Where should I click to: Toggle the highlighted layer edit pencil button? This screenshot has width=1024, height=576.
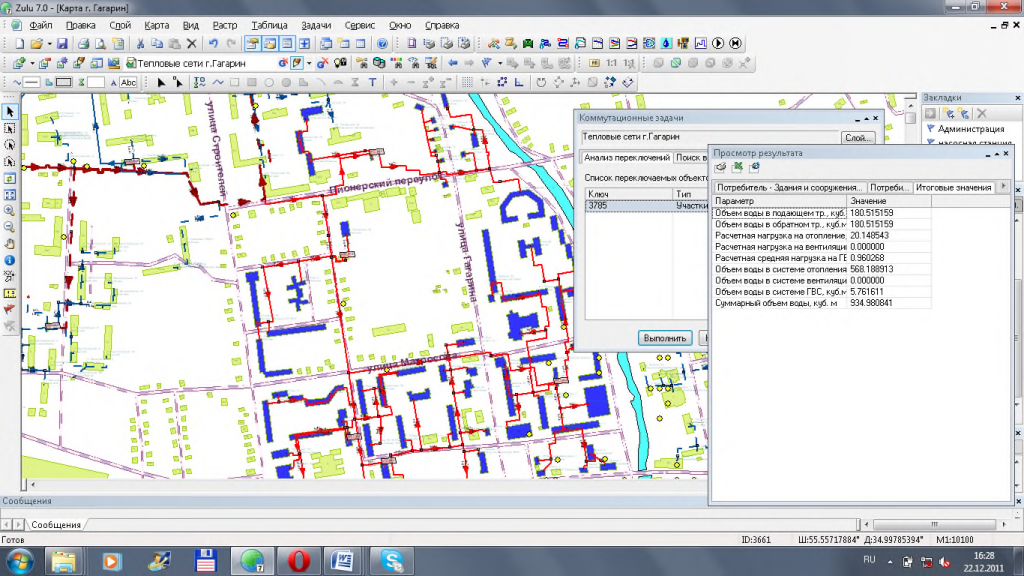296,63
